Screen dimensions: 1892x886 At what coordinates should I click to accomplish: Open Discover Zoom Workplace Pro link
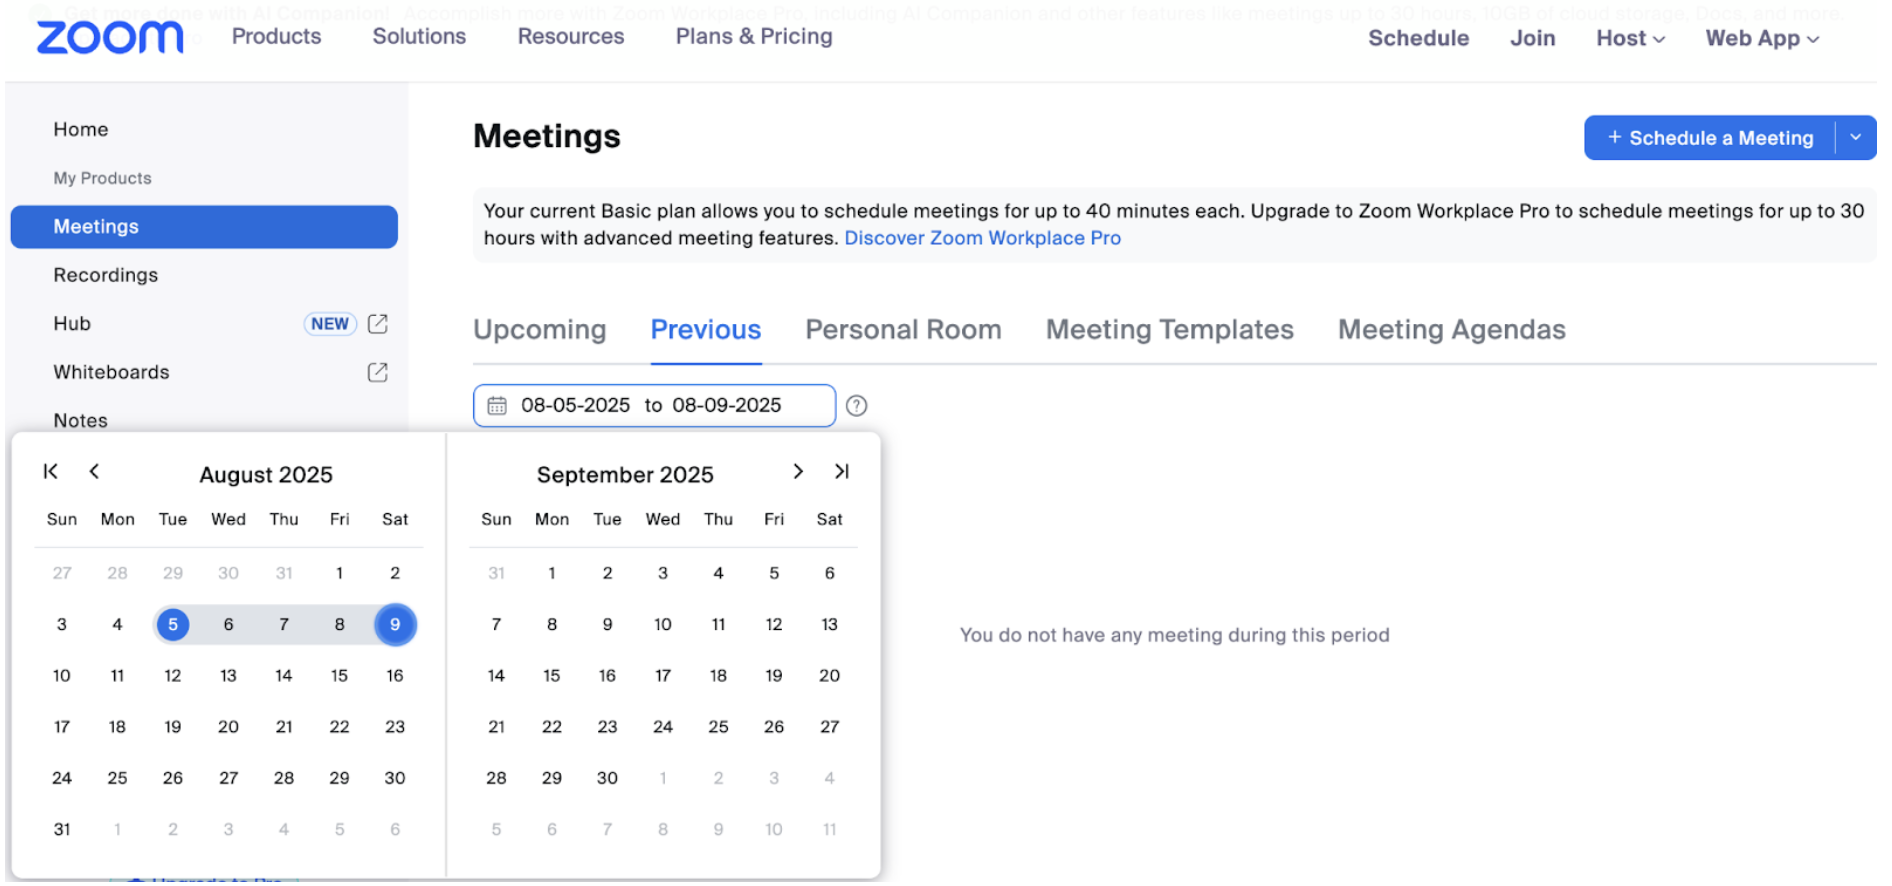point(982,238)
